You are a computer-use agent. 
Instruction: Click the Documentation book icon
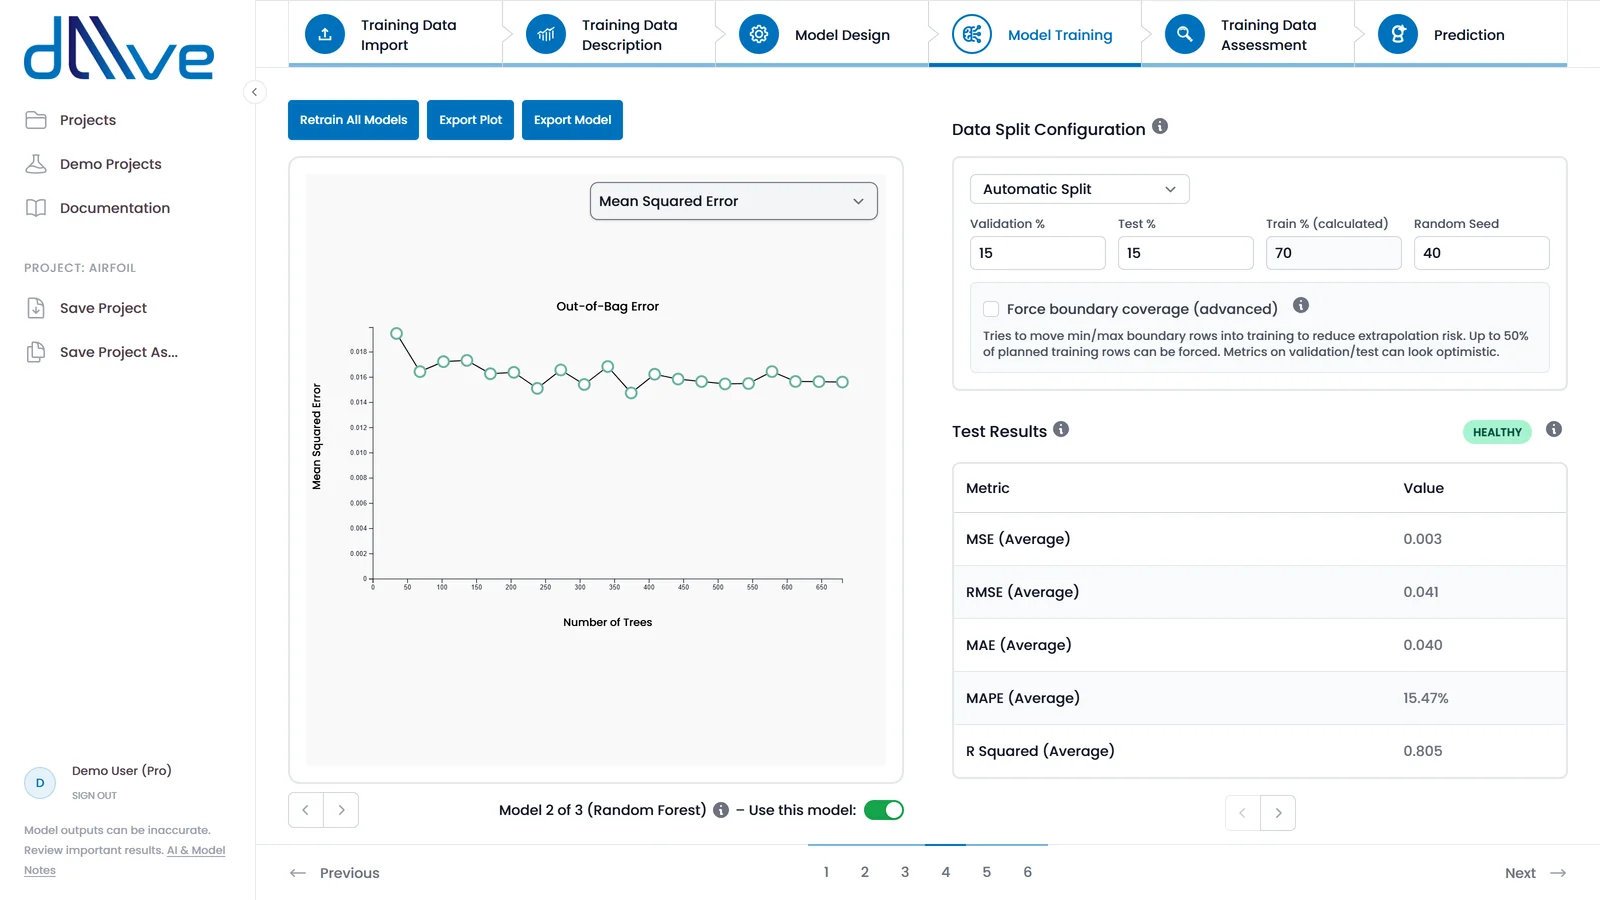point(36,208)
